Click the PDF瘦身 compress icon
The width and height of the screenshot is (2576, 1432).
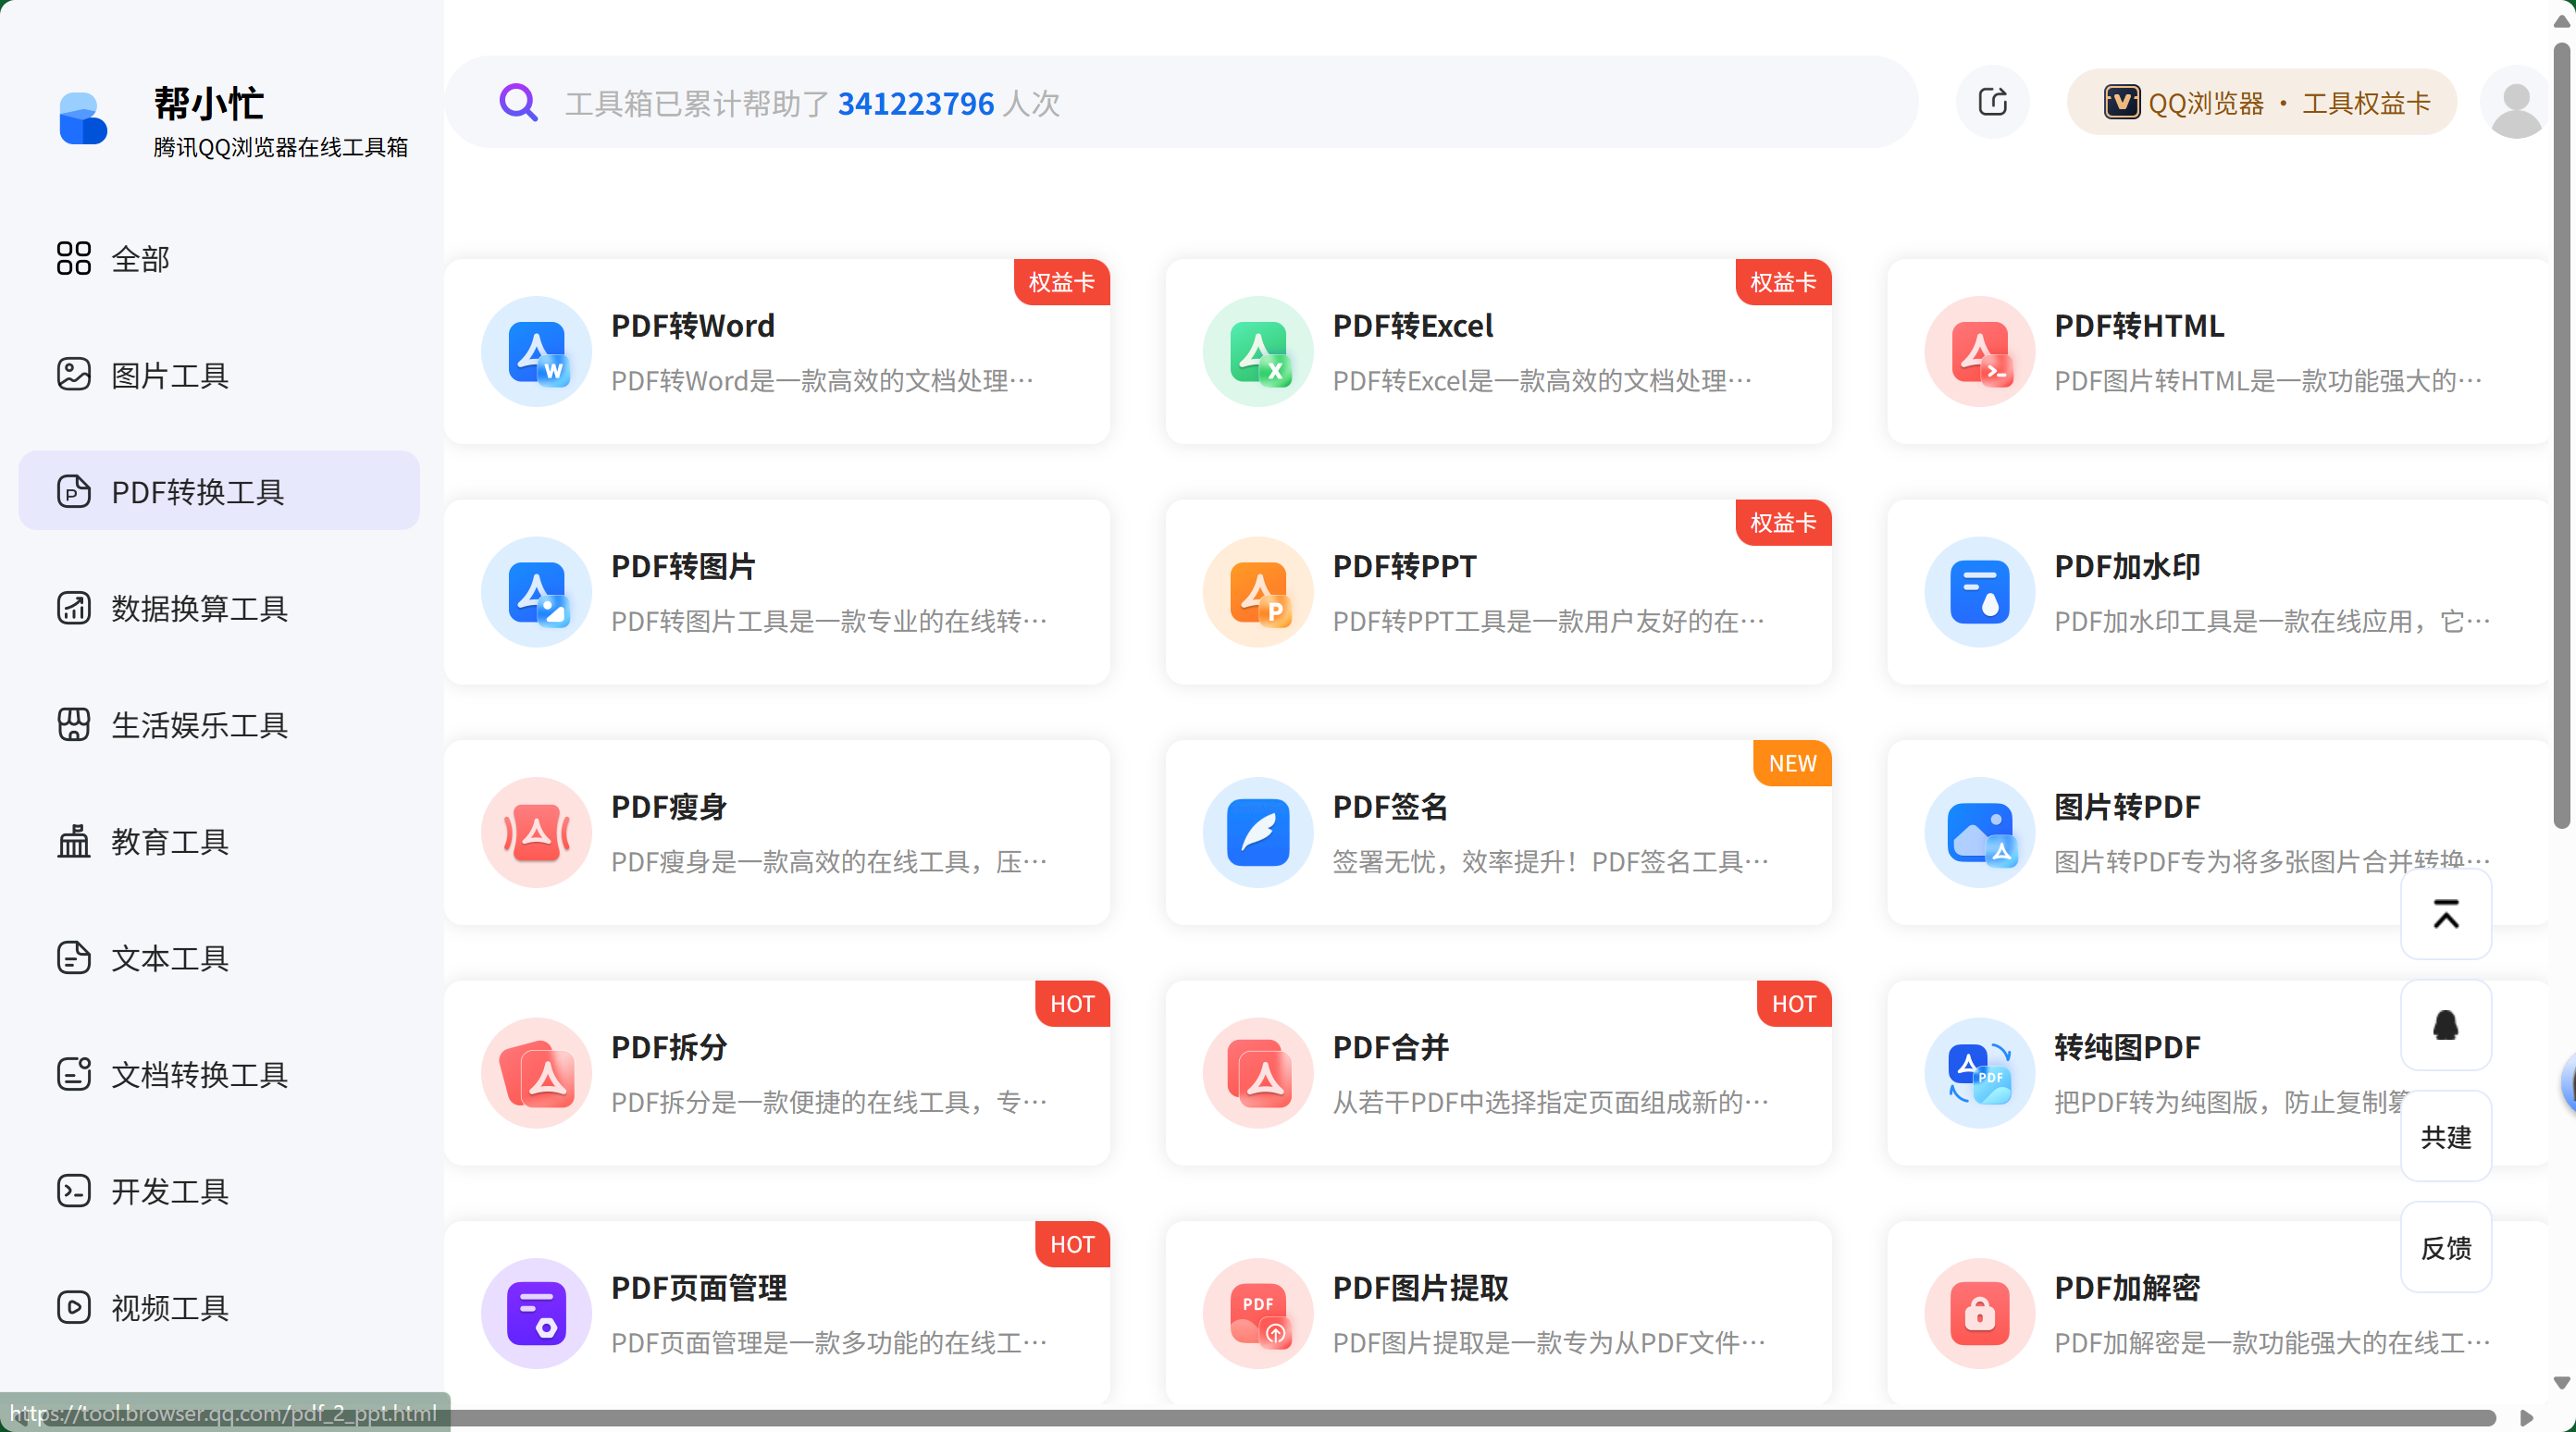tap(536, 832)
